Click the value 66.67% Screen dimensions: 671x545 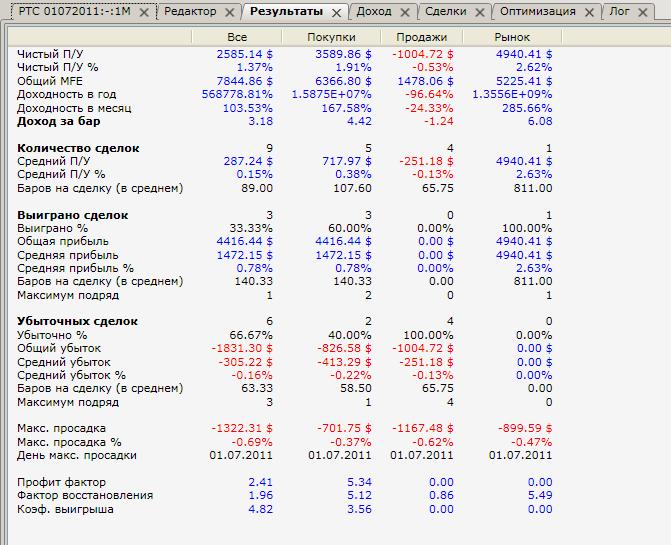[x=251, y=335]
